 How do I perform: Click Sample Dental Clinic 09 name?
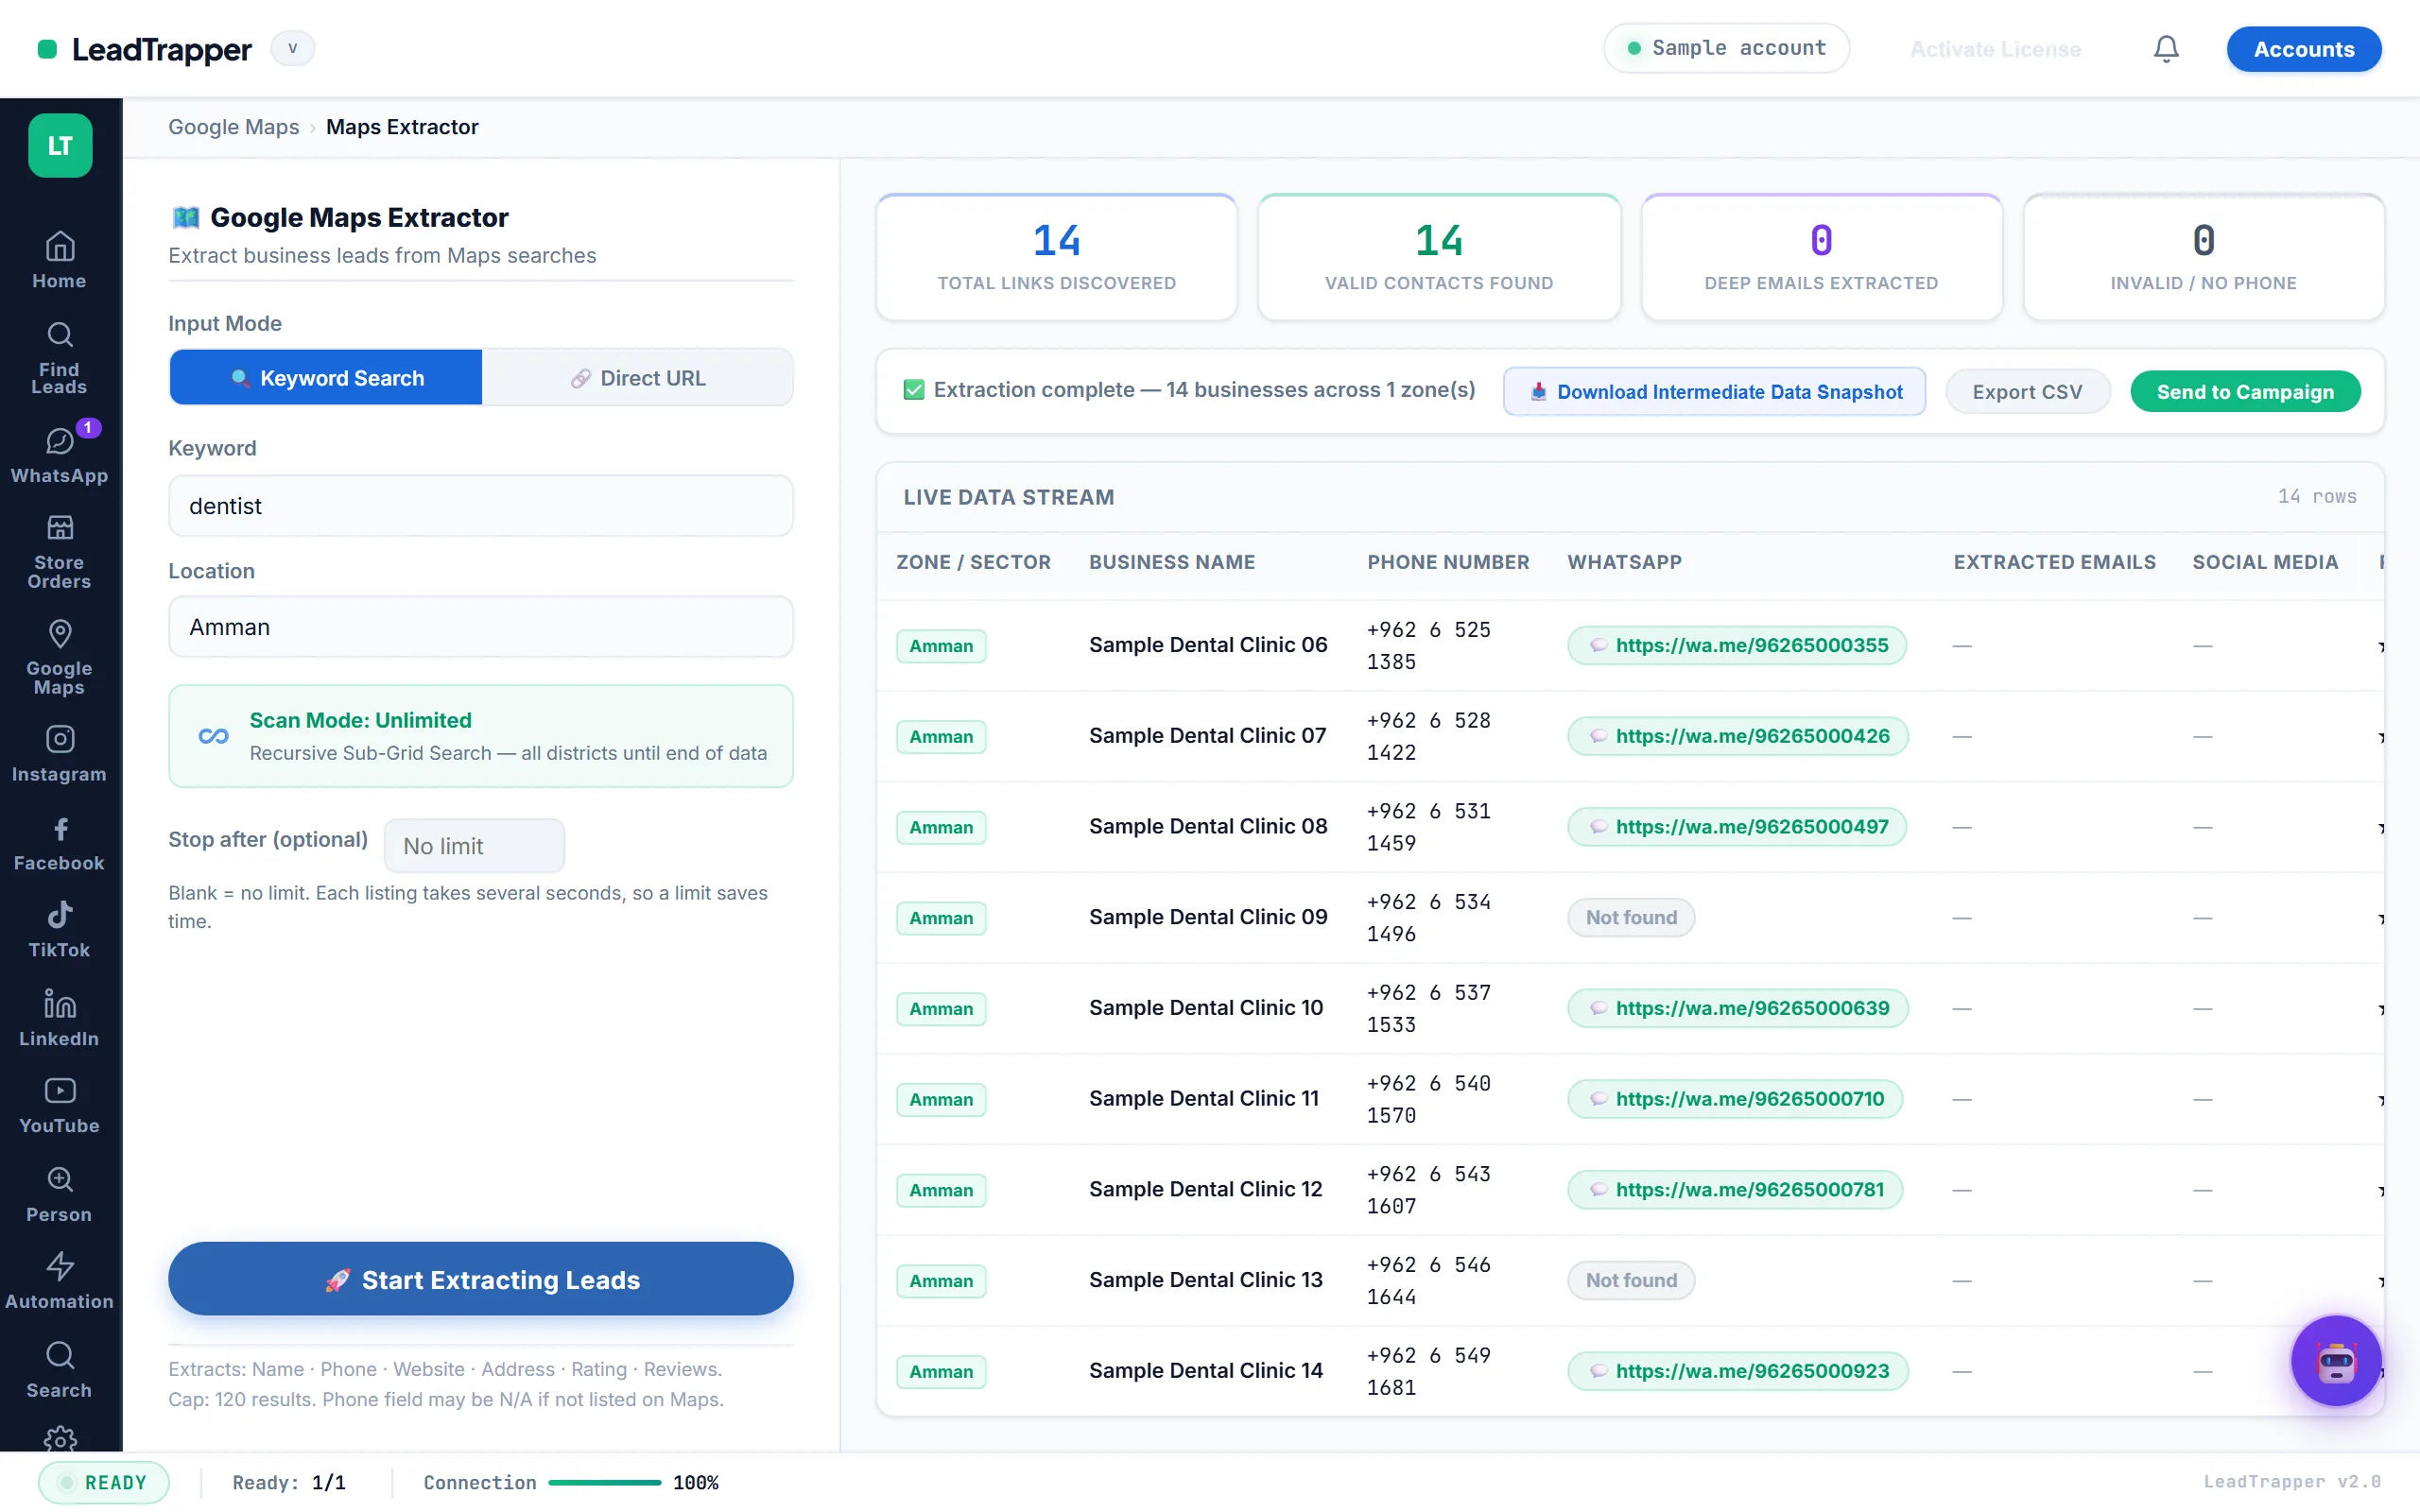click(x=1208, y=917)
